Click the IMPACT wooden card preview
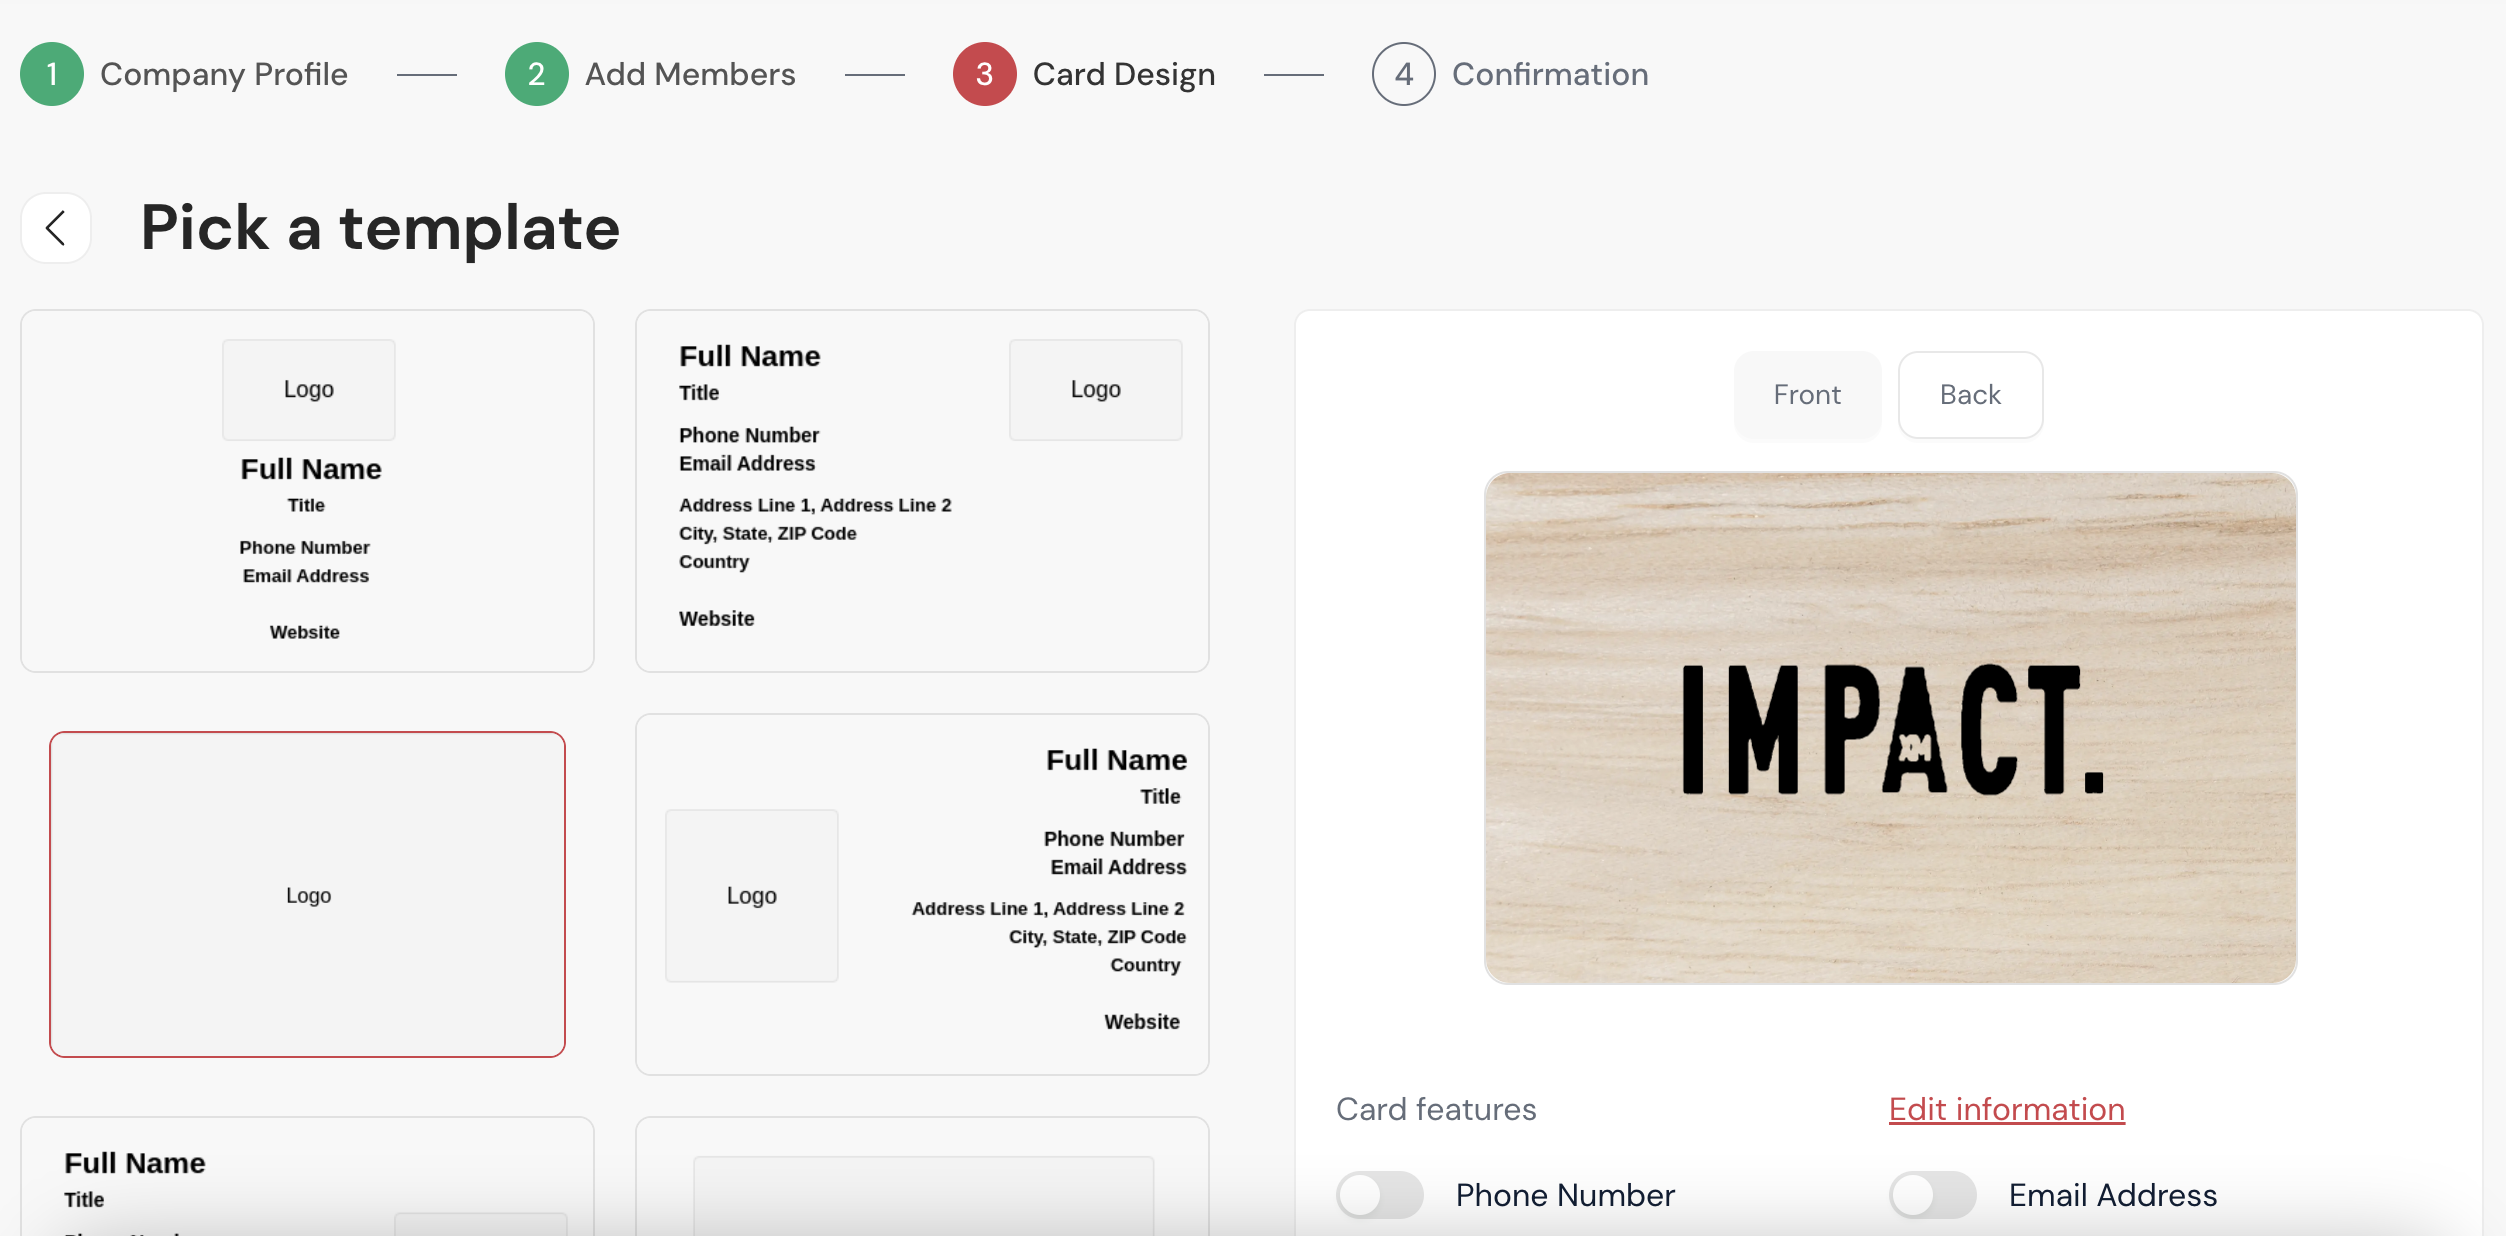2506x1236 pixels. [1890, 728]
